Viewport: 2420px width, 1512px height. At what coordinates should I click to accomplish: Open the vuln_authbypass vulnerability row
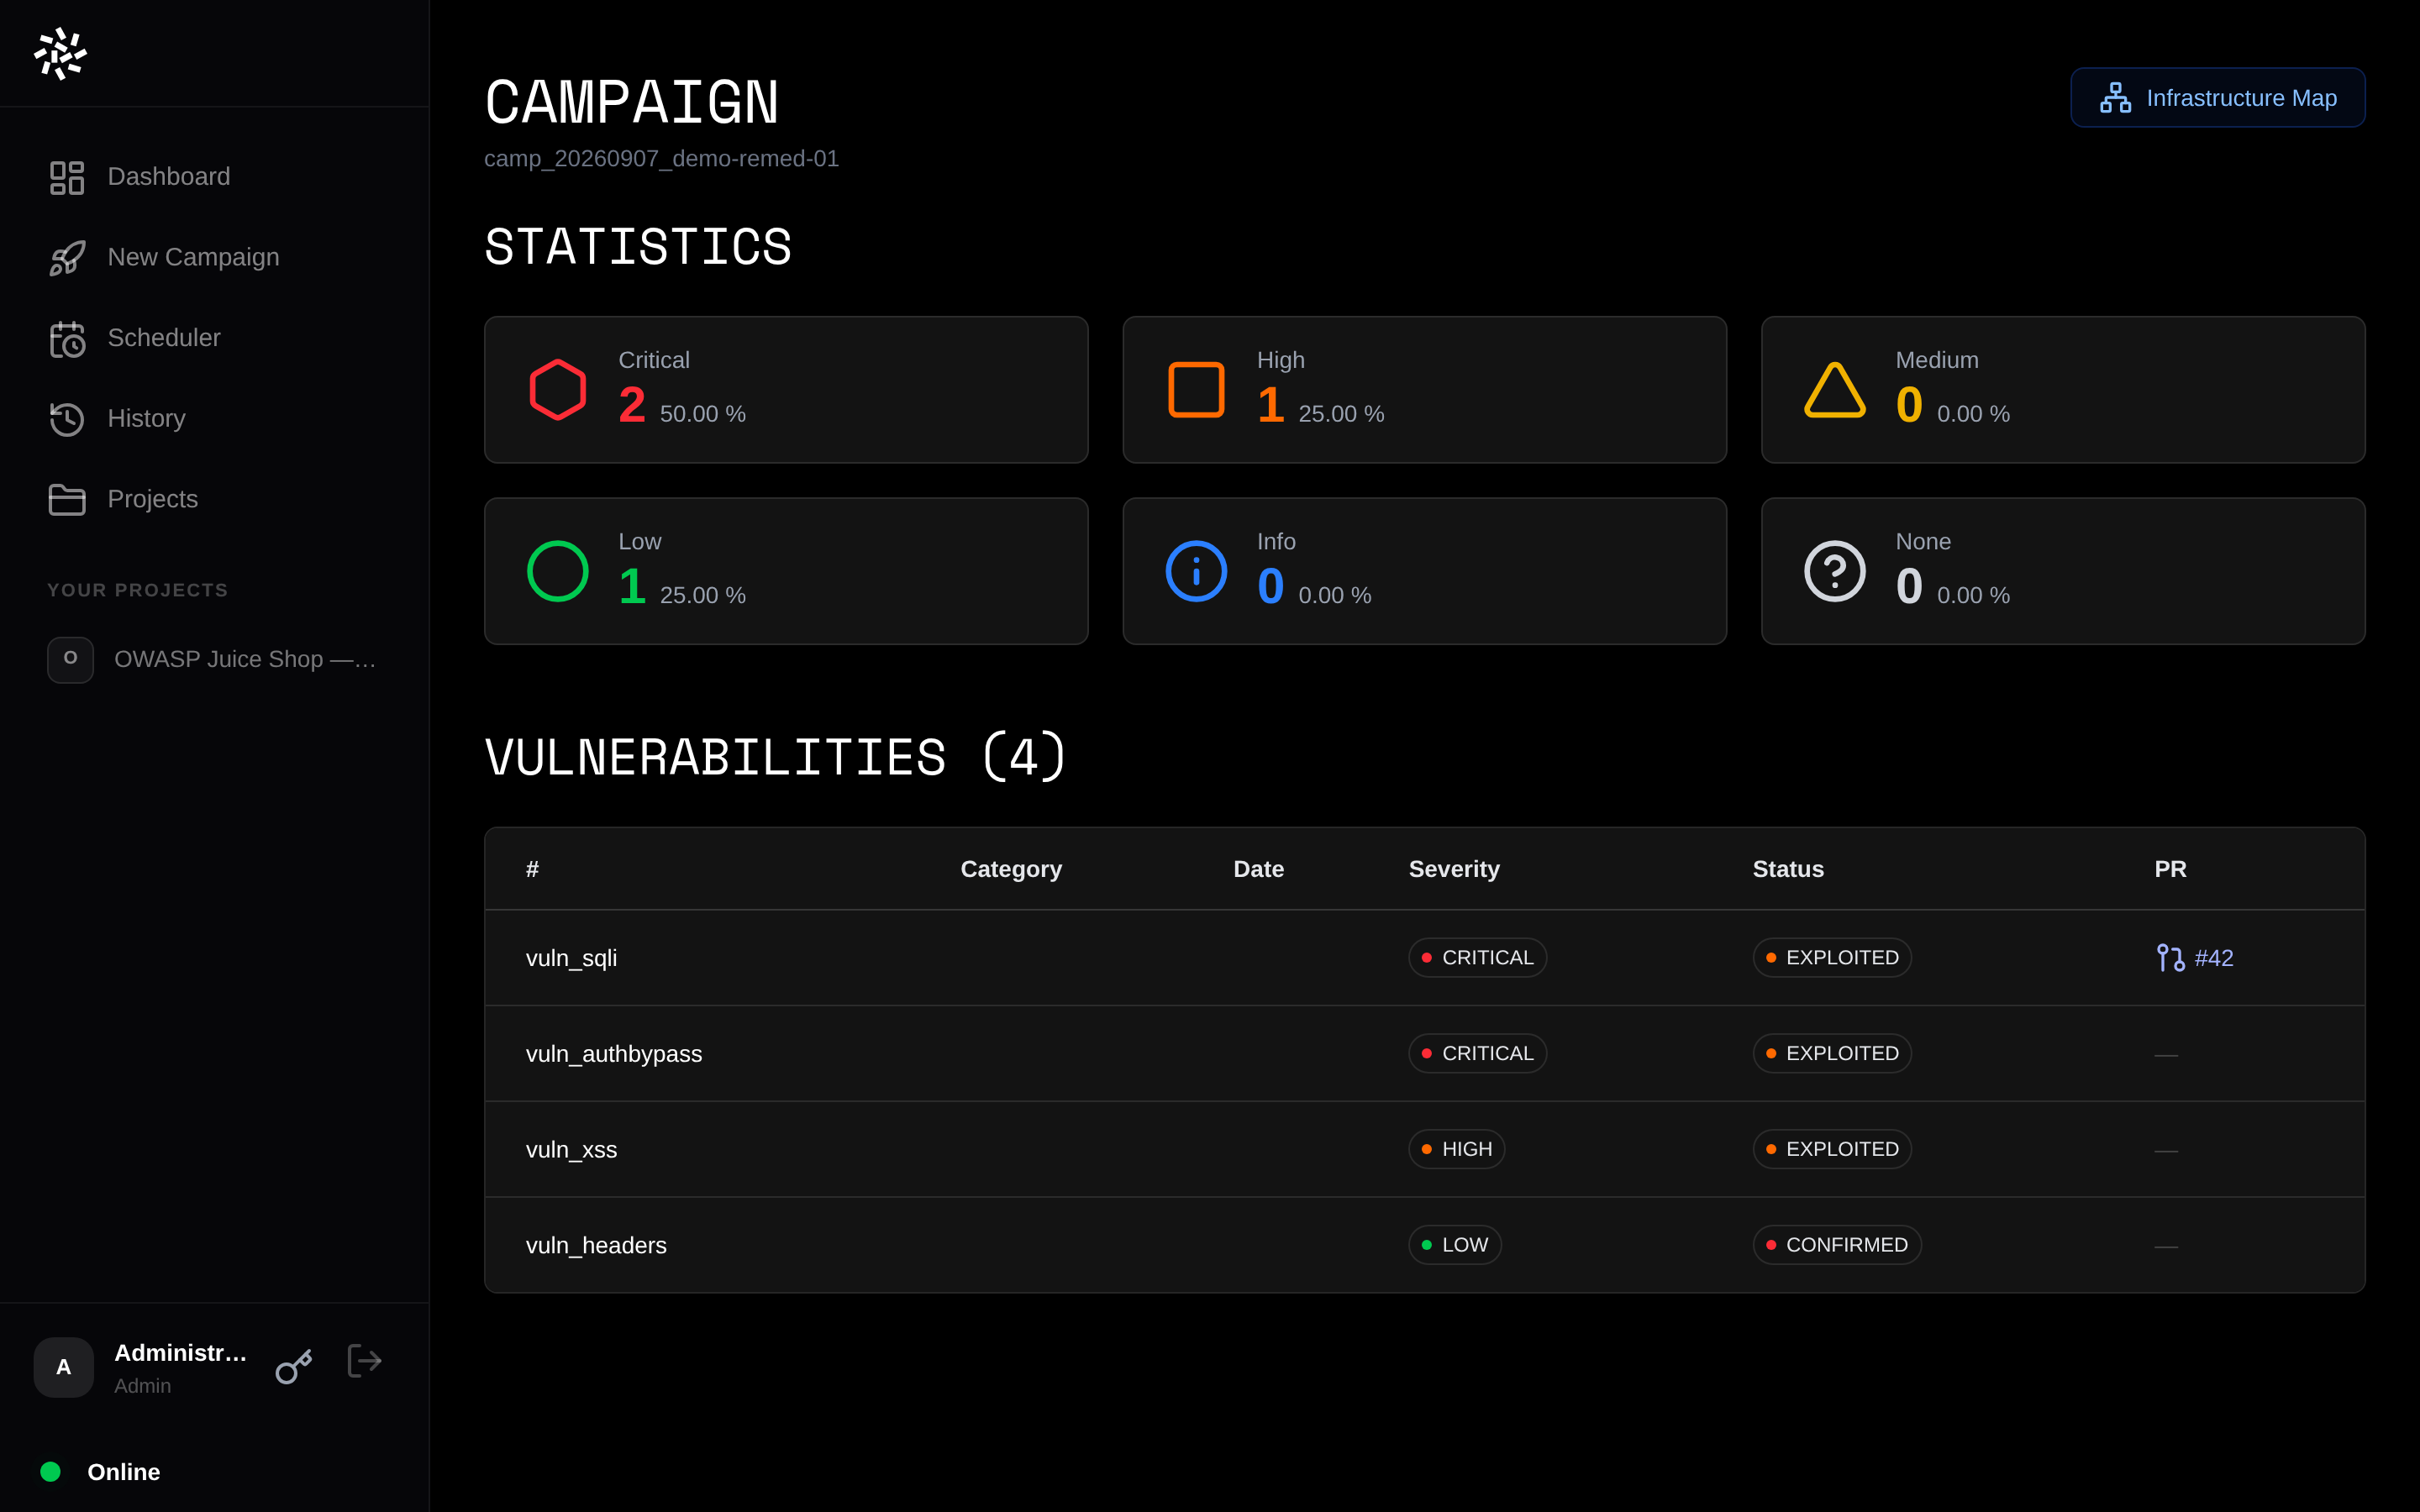click(1424, 1054)
